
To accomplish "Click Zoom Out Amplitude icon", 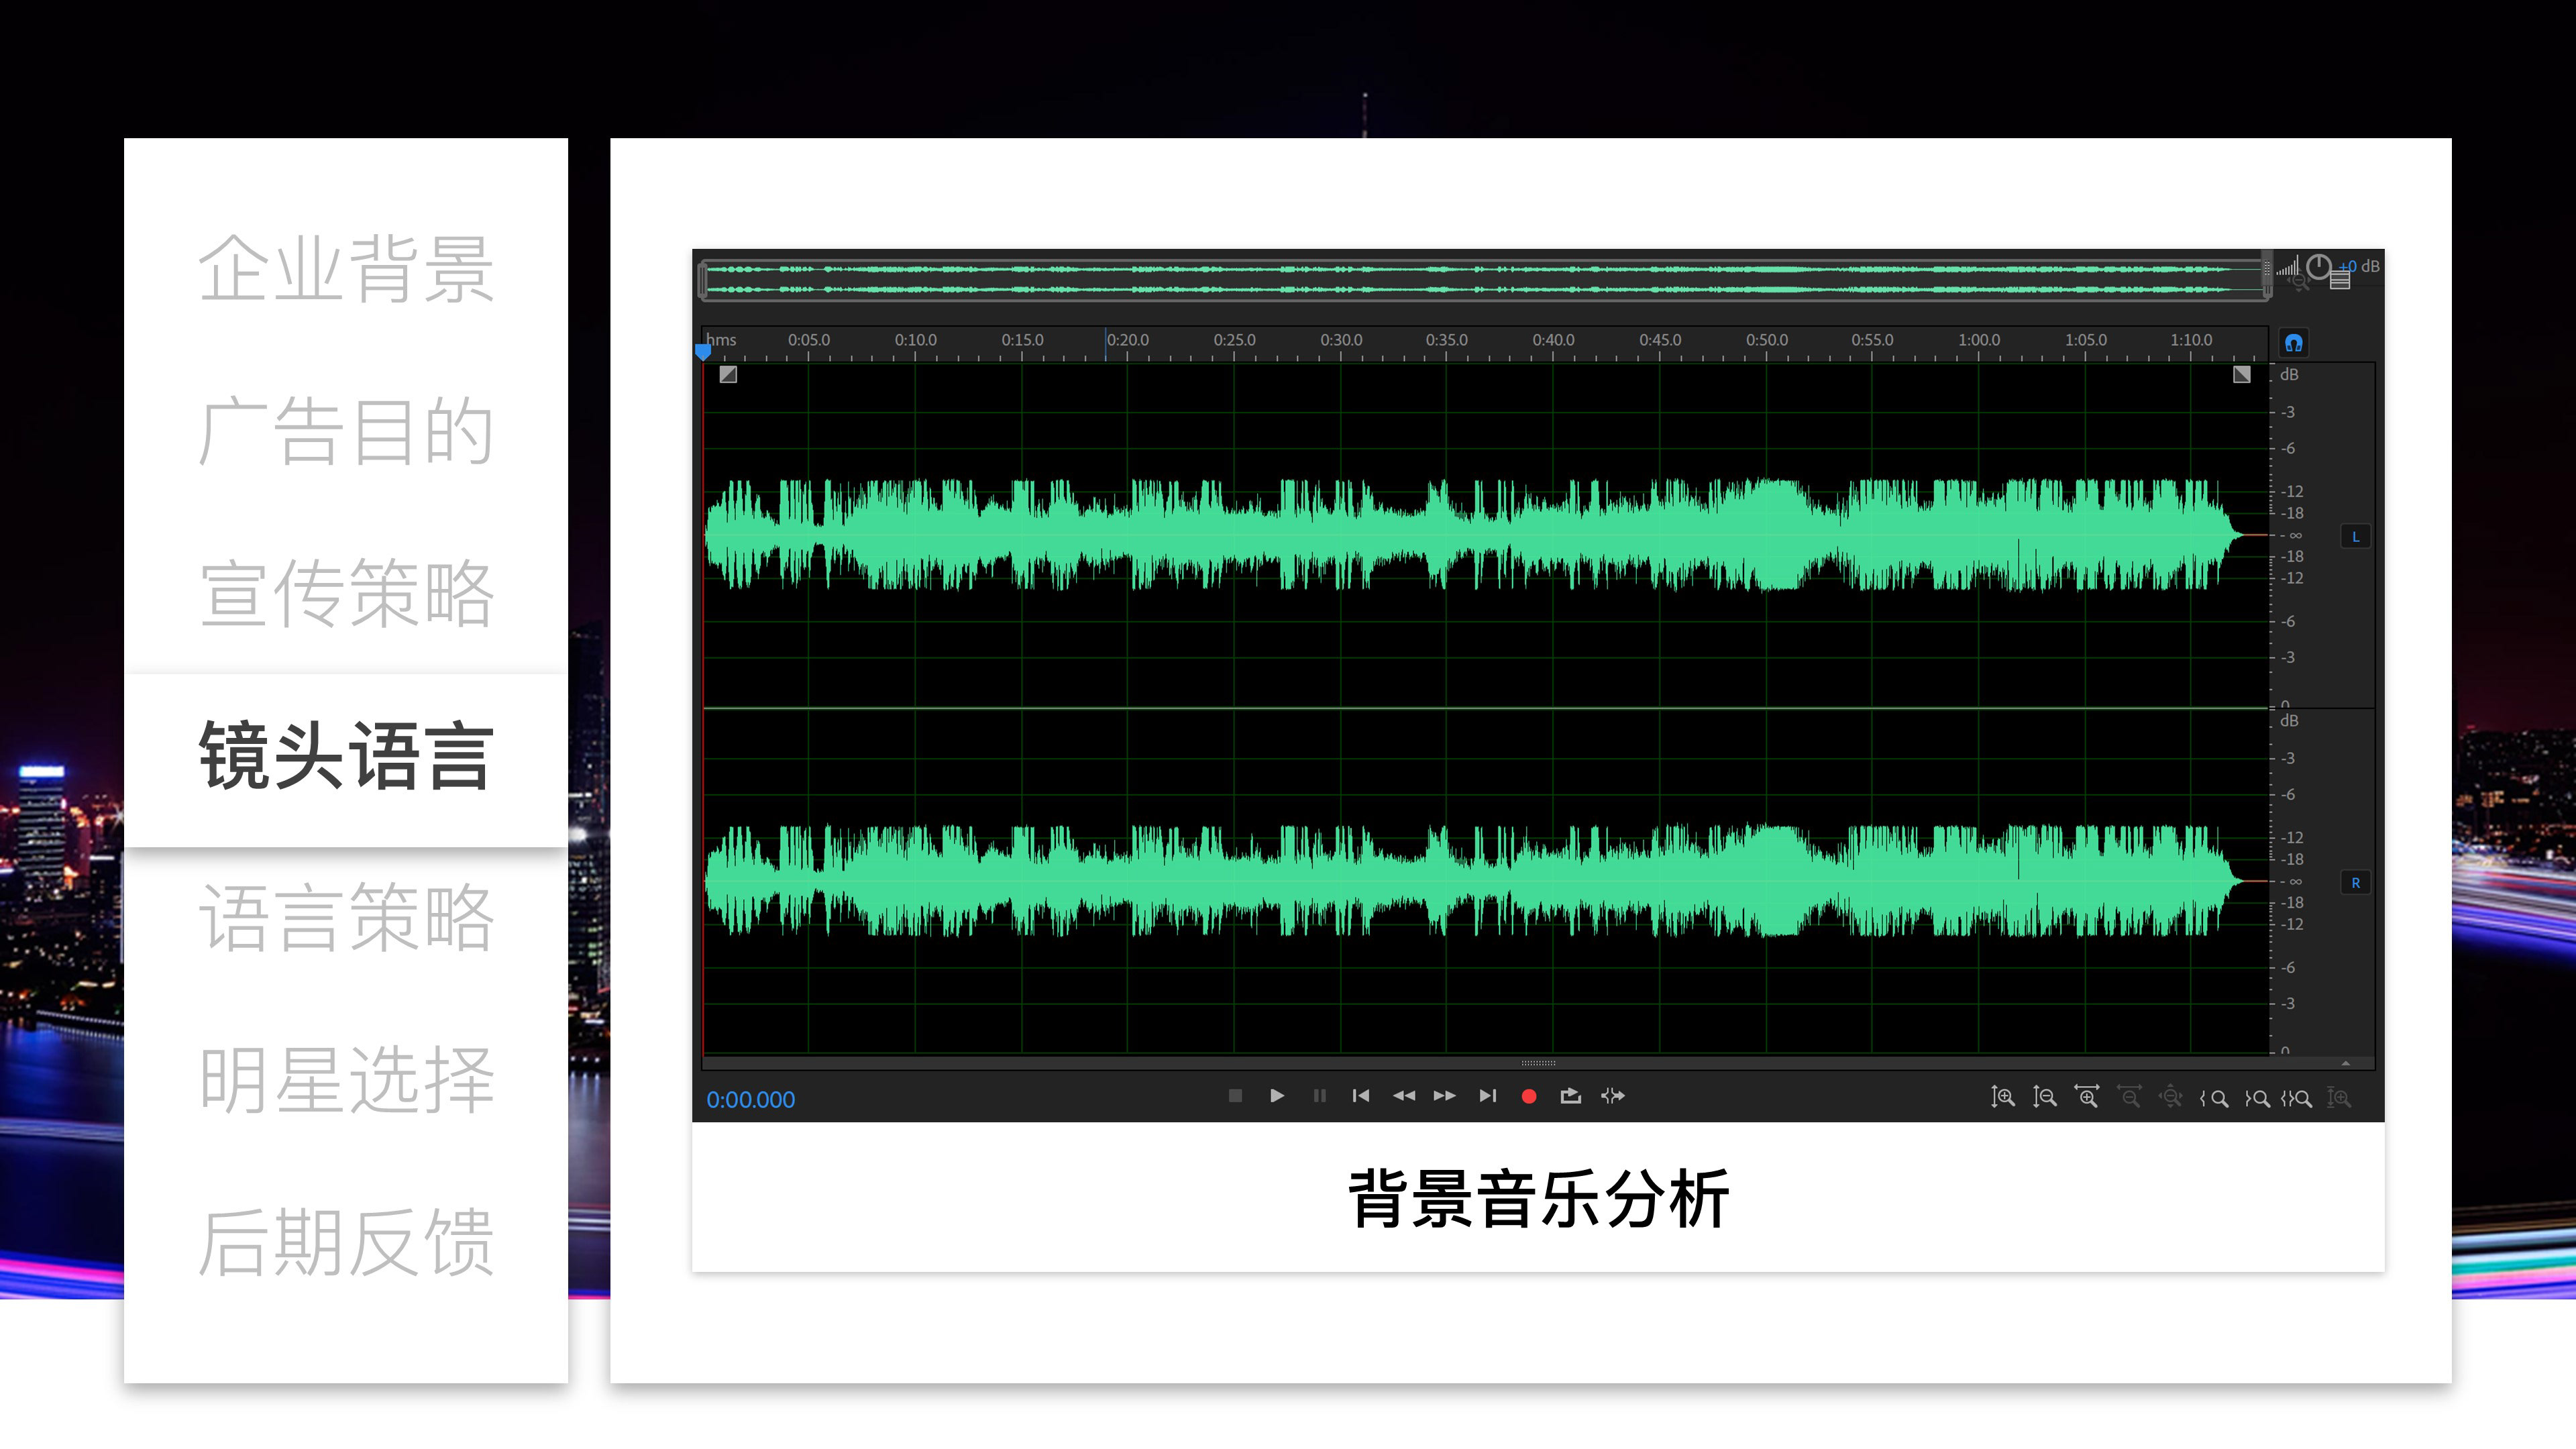I will tap(2044, 1097).
